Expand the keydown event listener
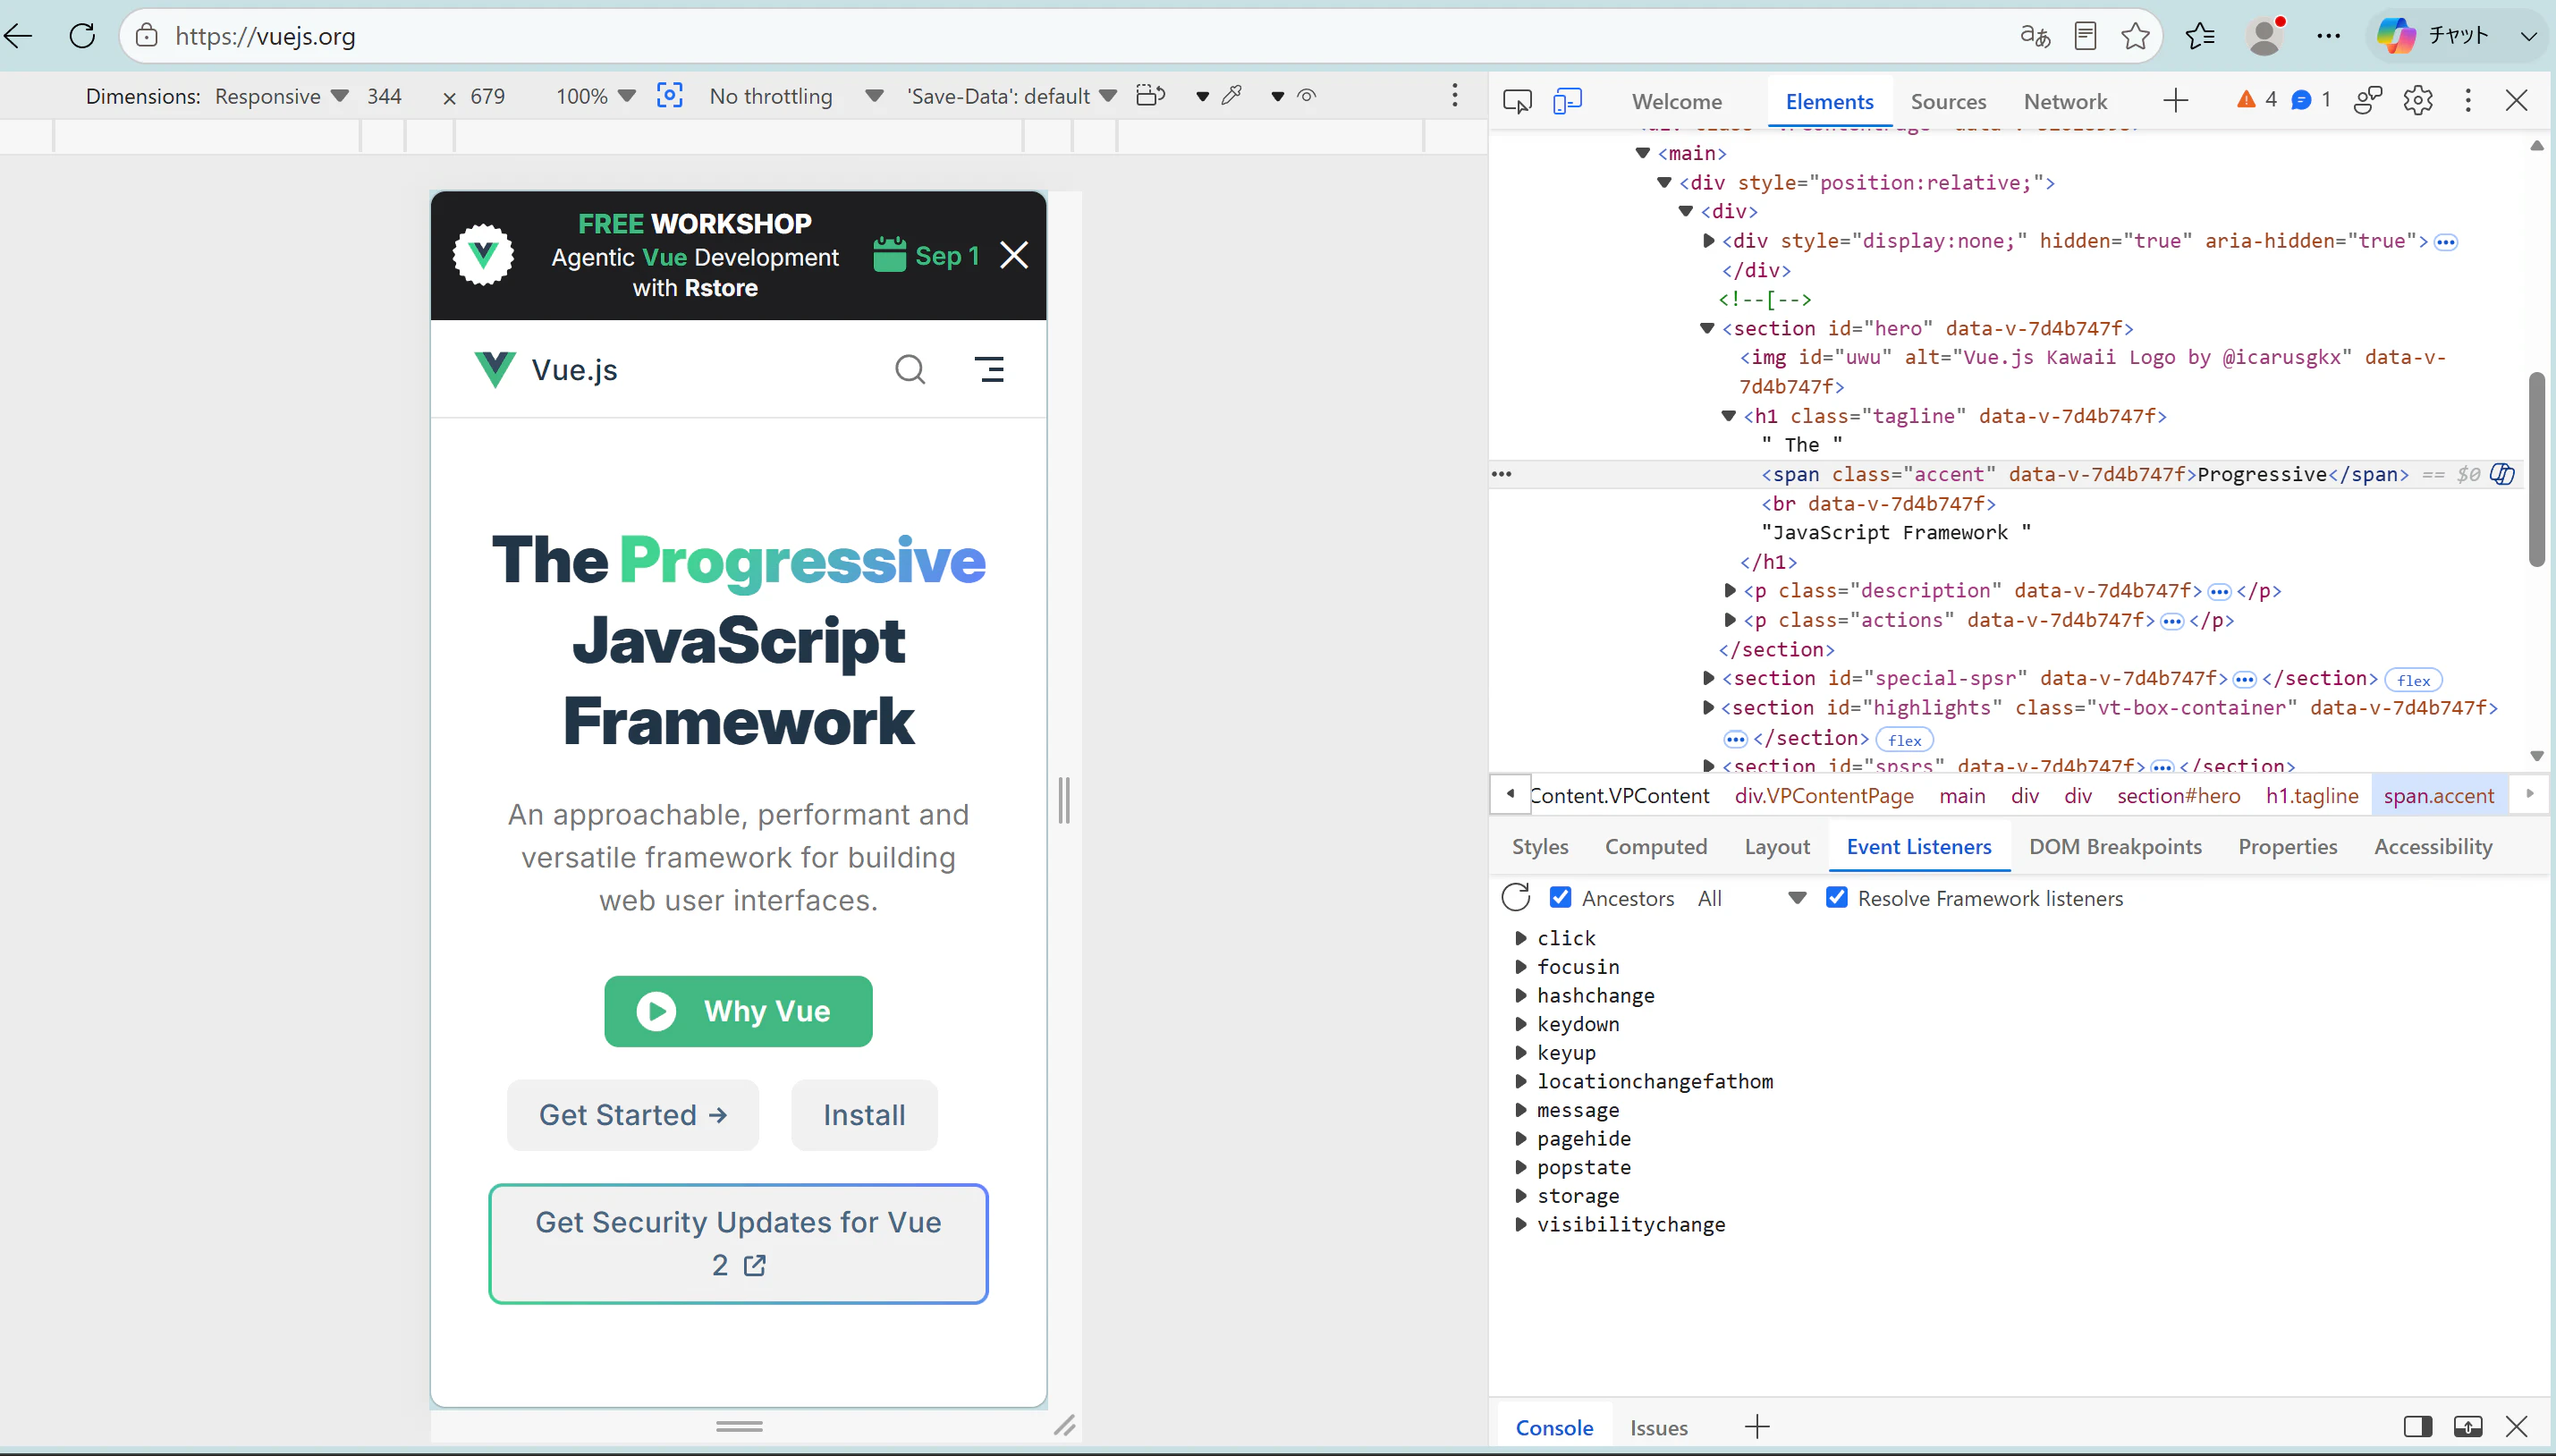Image resolution: width=2556 pixels, height=1456 pixels. click(x=1521, y=1024)
